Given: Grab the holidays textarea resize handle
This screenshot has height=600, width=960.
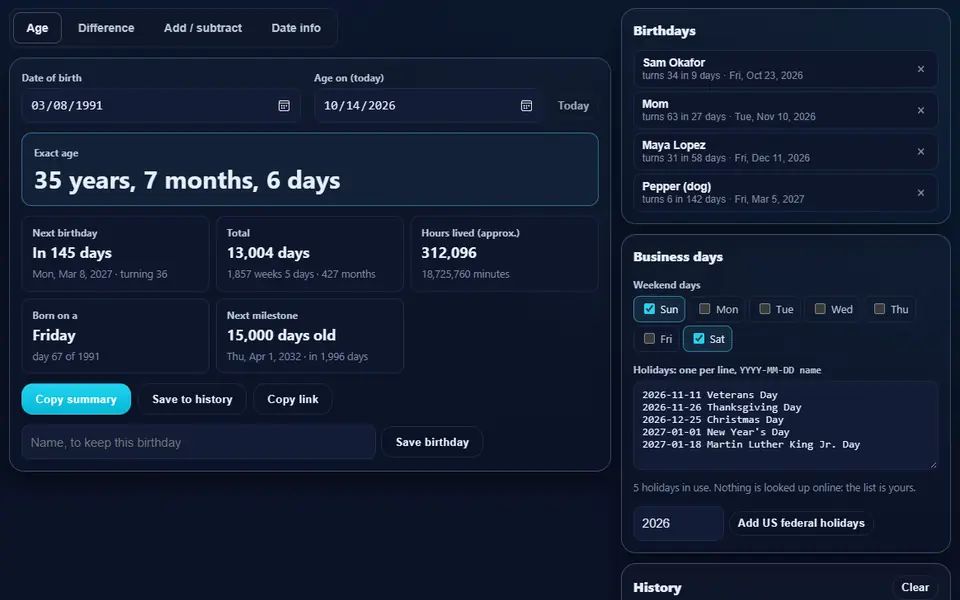Looking at the screenshot, I should pyautogui.click(x=933, y=465).
